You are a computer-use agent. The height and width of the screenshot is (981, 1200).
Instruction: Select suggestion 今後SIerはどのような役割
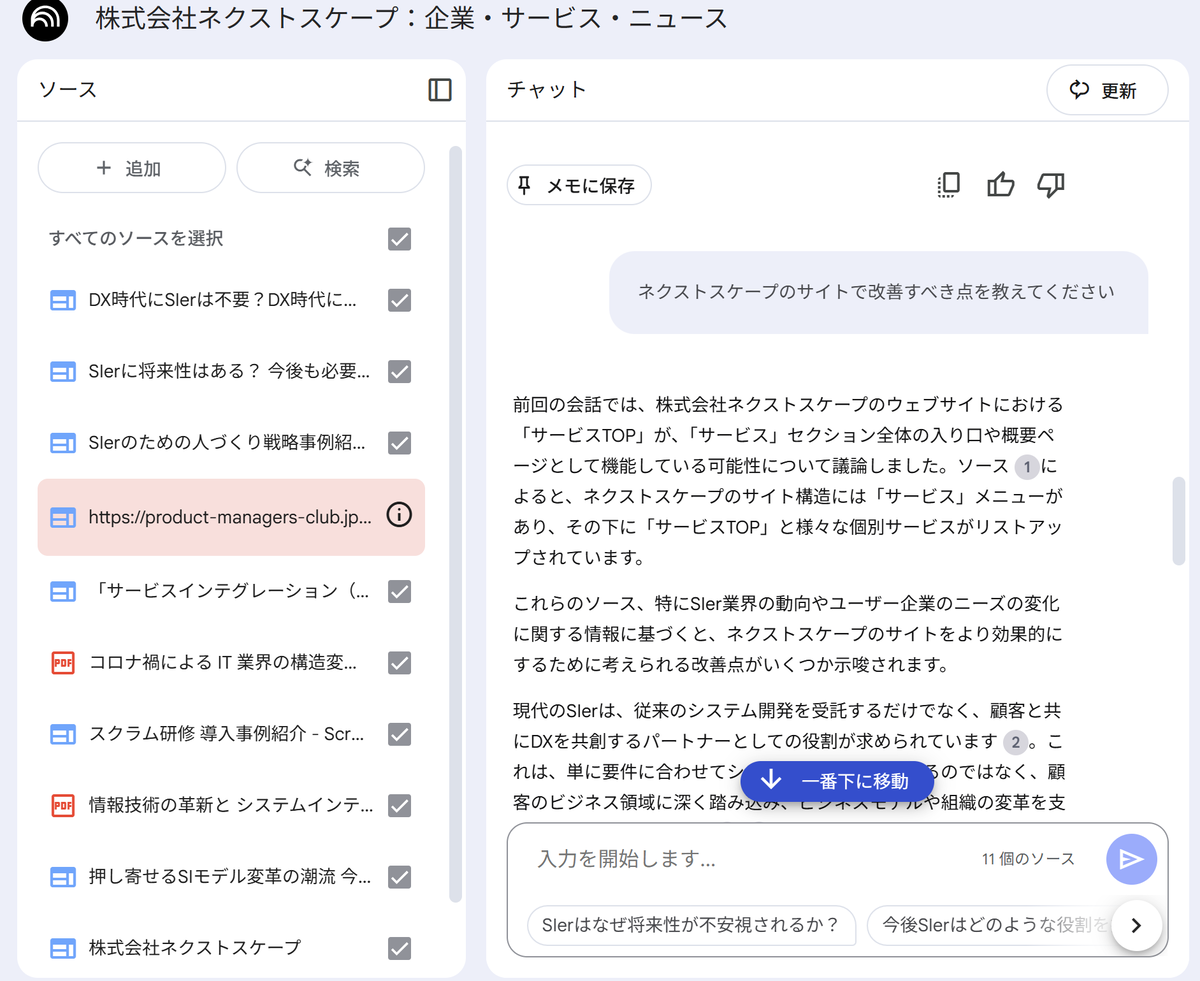(990, 925)
